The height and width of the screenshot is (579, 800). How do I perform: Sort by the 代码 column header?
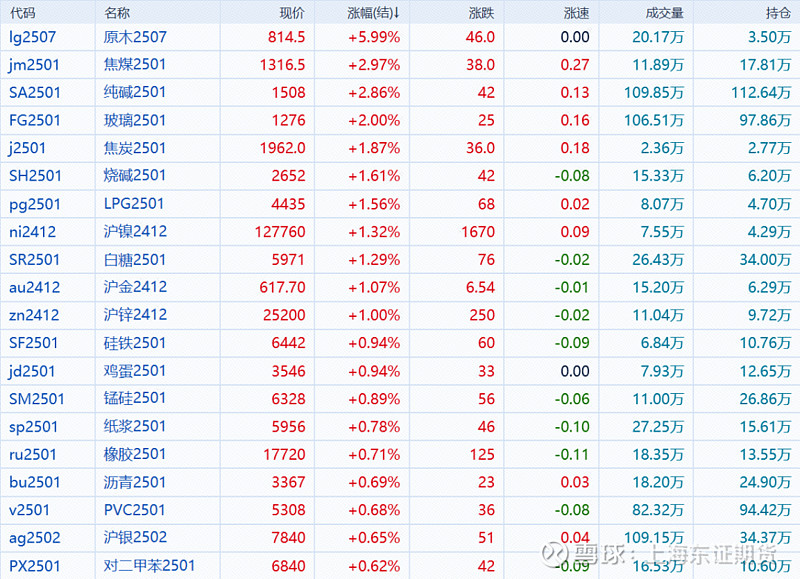pos(22,13)
